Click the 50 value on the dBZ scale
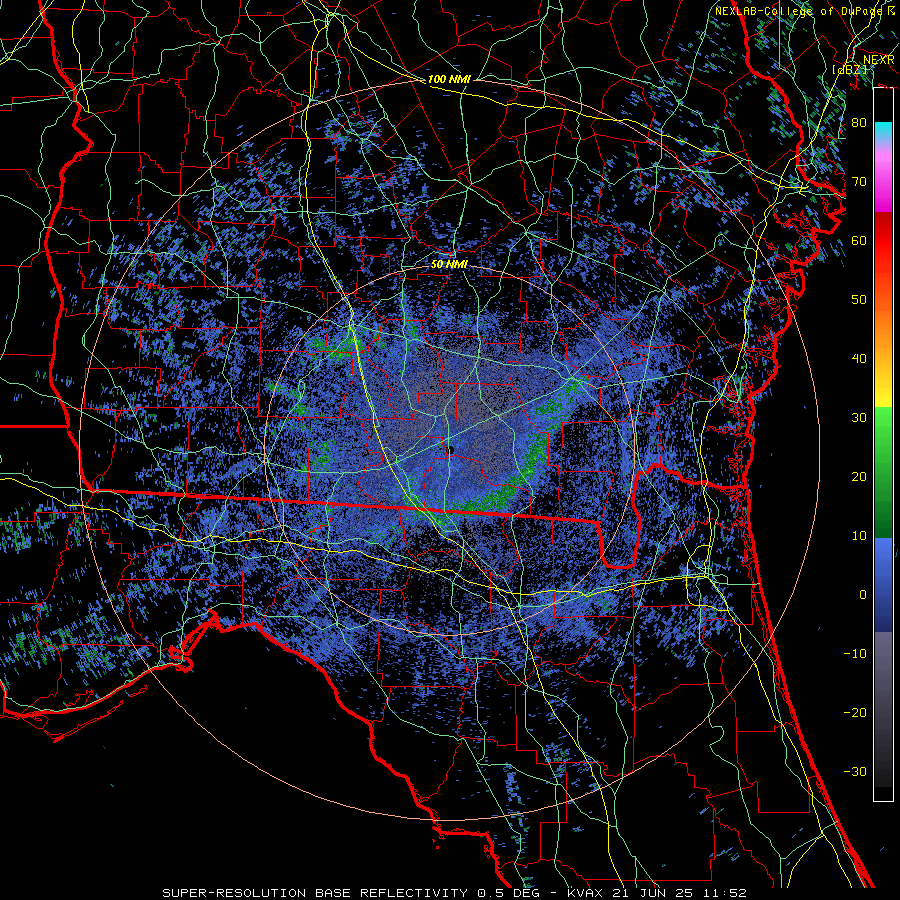The image size is (900, 900). coord(859,300)
